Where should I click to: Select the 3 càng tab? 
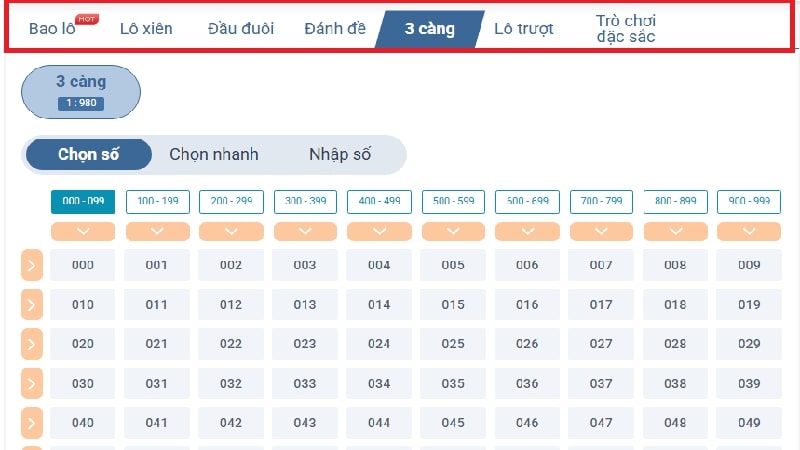430,29
